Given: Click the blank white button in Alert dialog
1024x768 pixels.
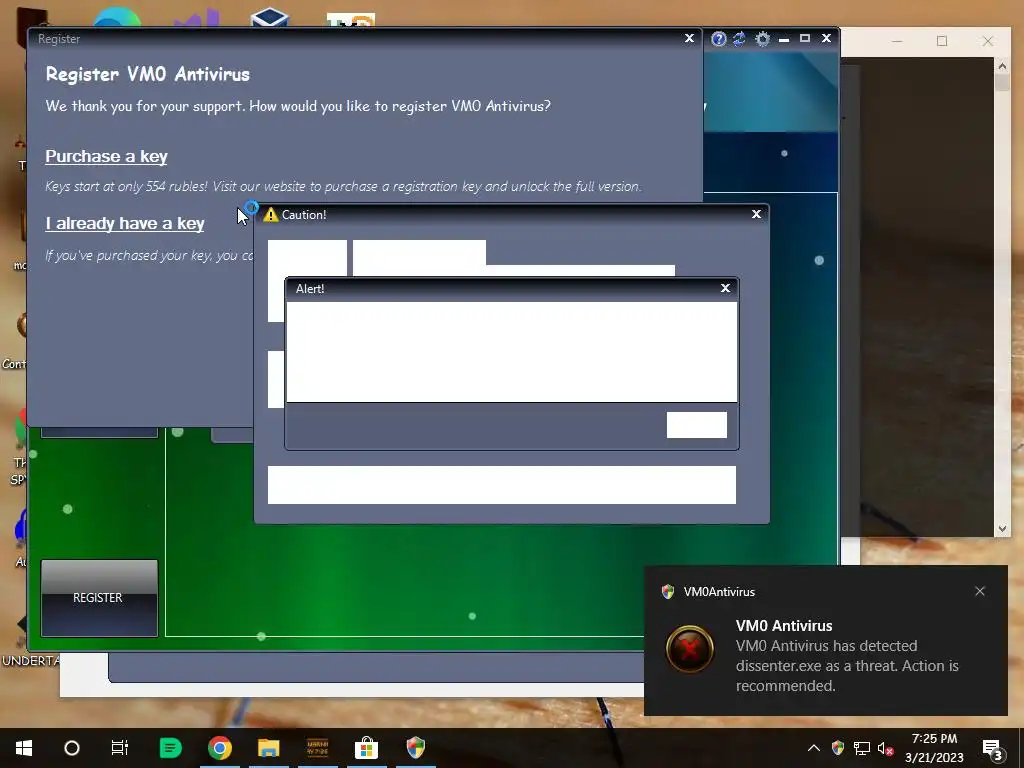Looking at the screenshot, I should coord(697,425).
